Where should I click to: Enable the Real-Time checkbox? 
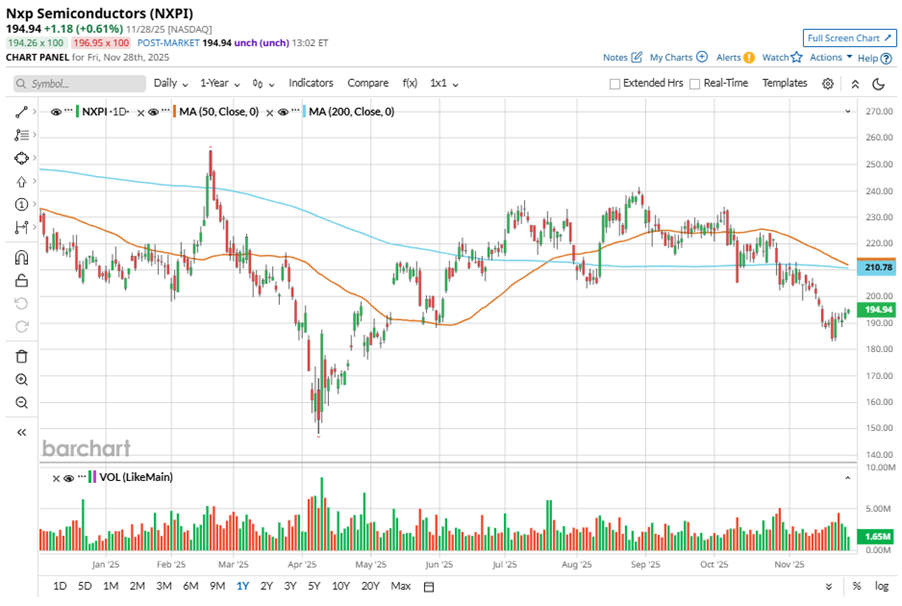tap(695, 84)
